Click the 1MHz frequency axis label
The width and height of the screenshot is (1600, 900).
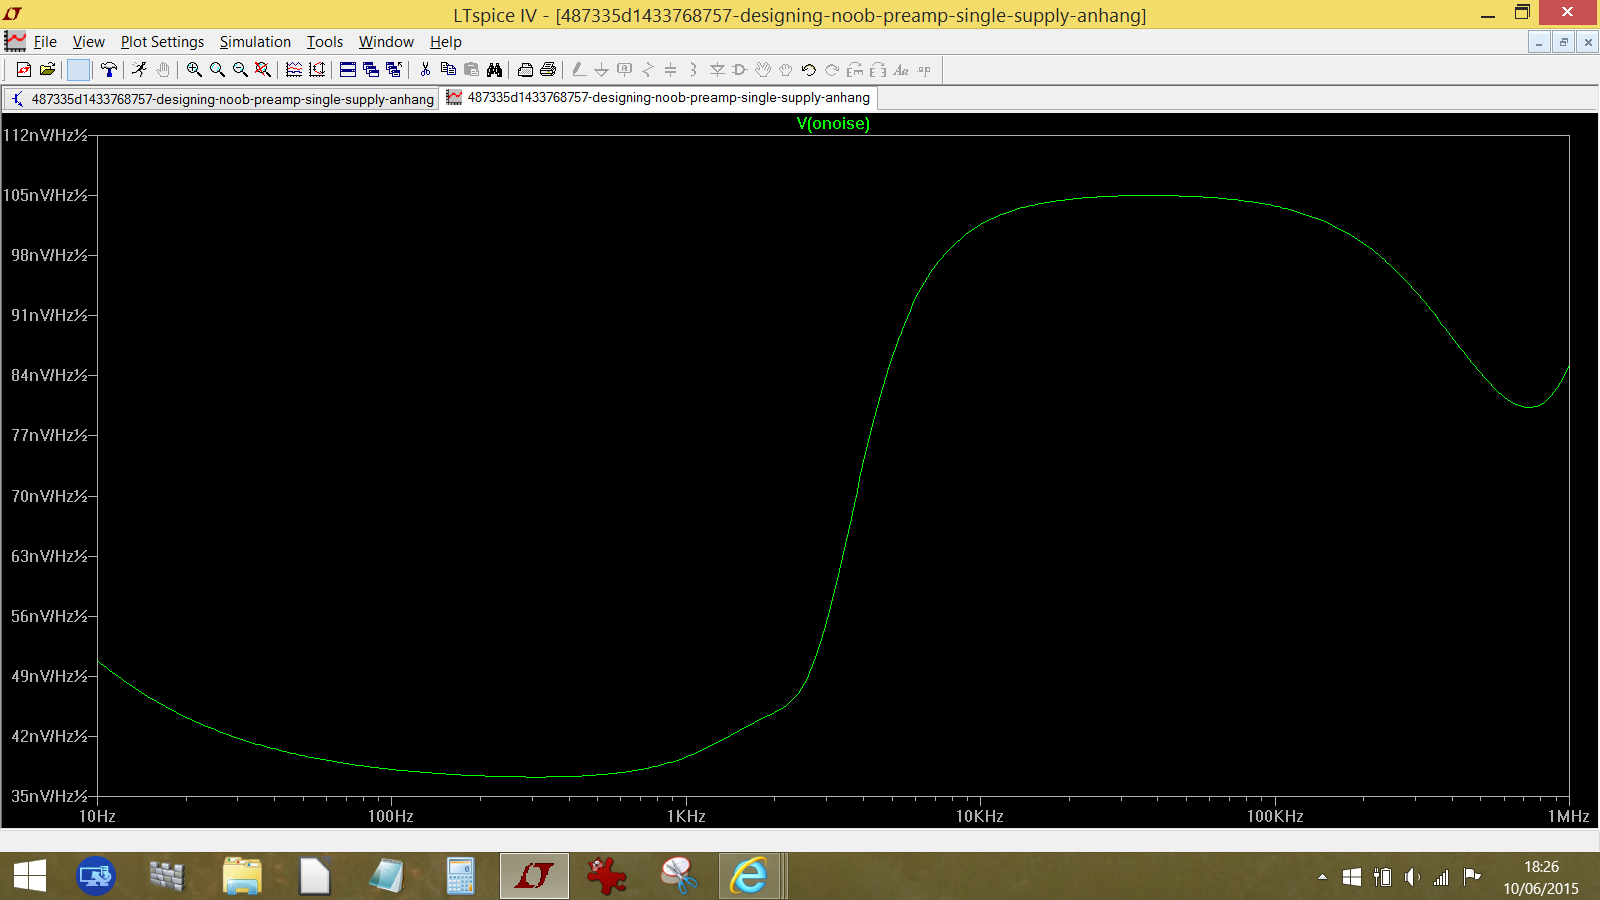point(1569,816)
